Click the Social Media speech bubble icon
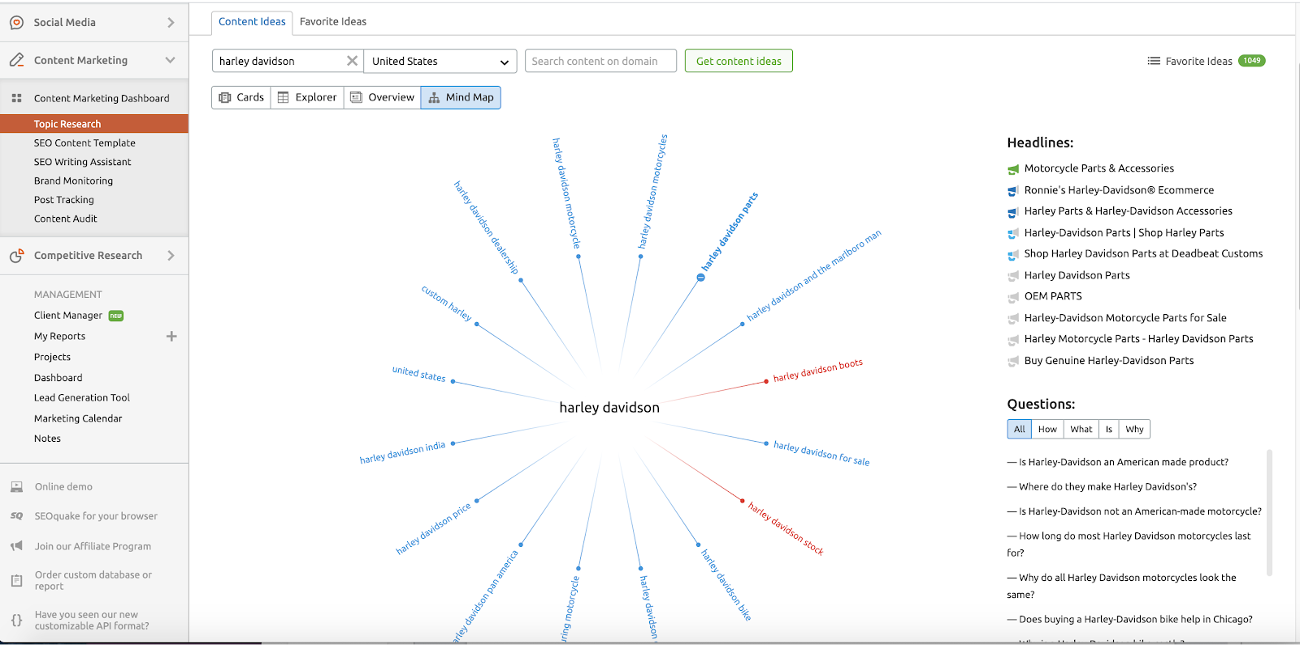The height and width of the screenshot is (645, 1300). 16,22
